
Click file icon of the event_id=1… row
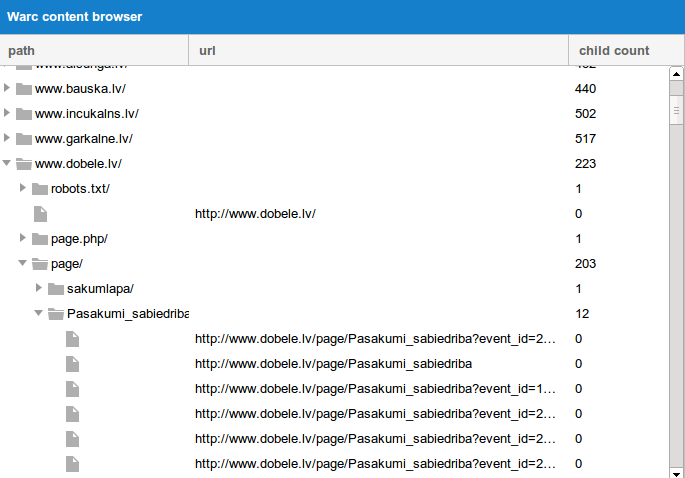(x=73, y=389)
